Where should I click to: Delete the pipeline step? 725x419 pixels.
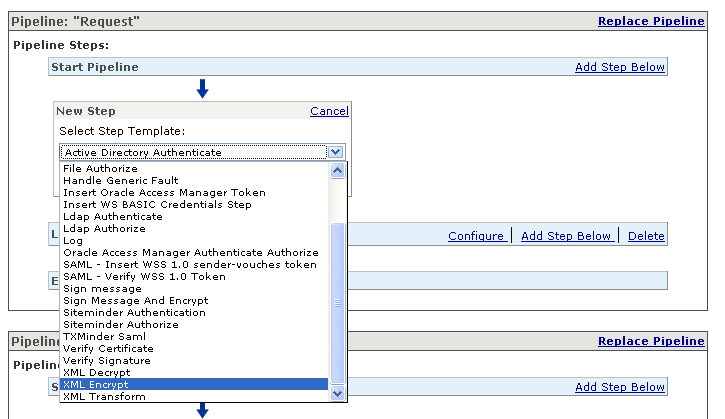tap(646, 236)
